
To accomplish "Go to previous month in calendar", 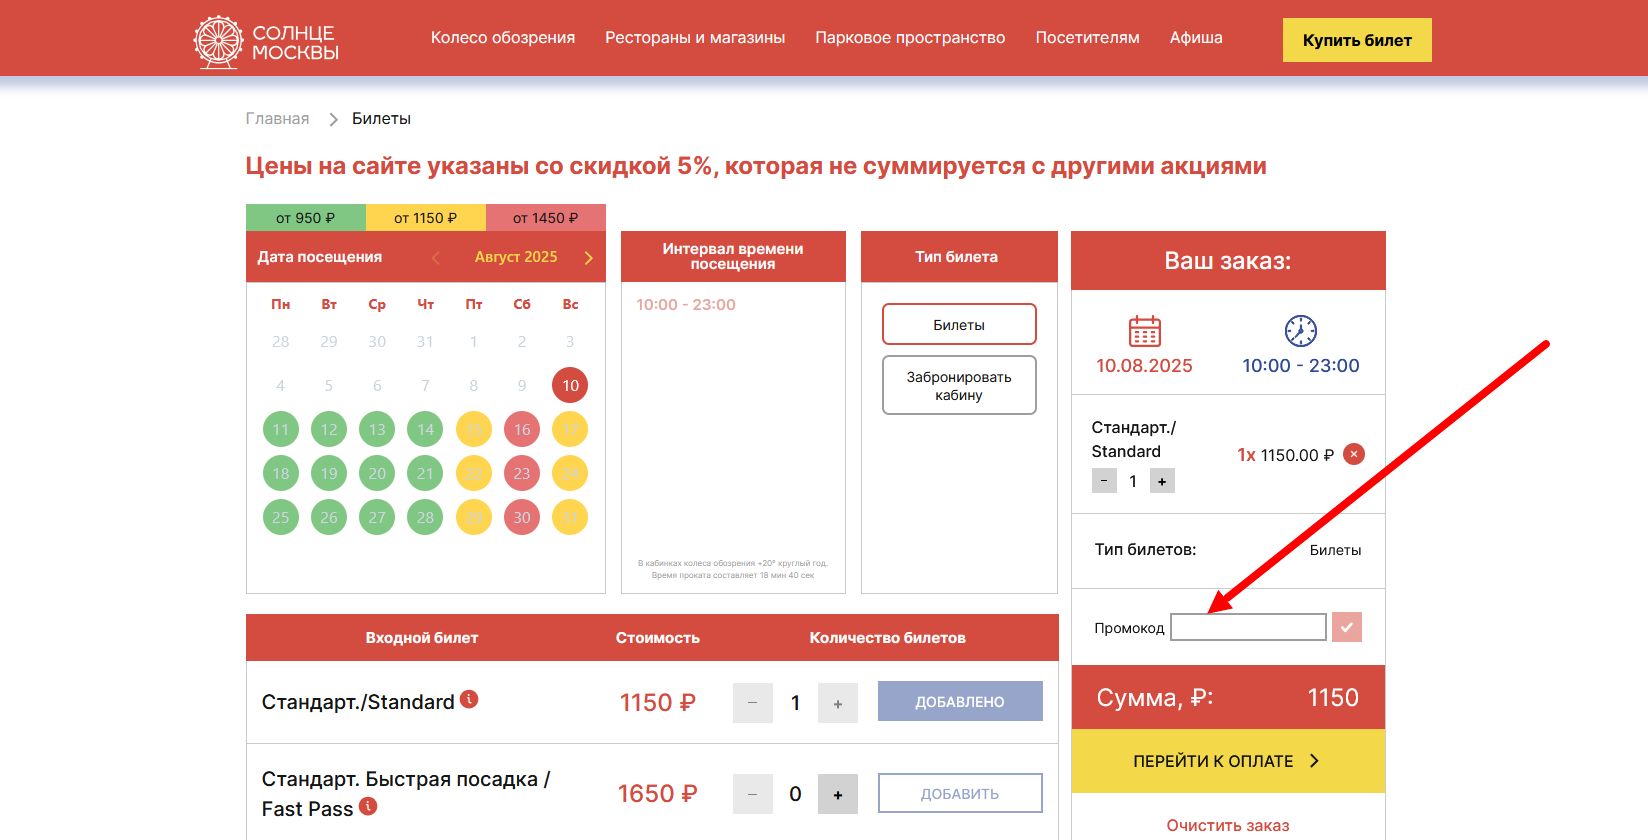I will (436, 258).
